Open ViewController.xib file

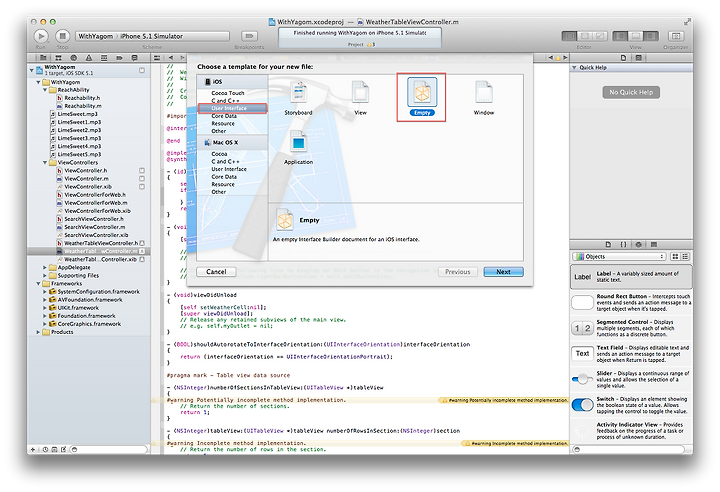coord(87,187)
